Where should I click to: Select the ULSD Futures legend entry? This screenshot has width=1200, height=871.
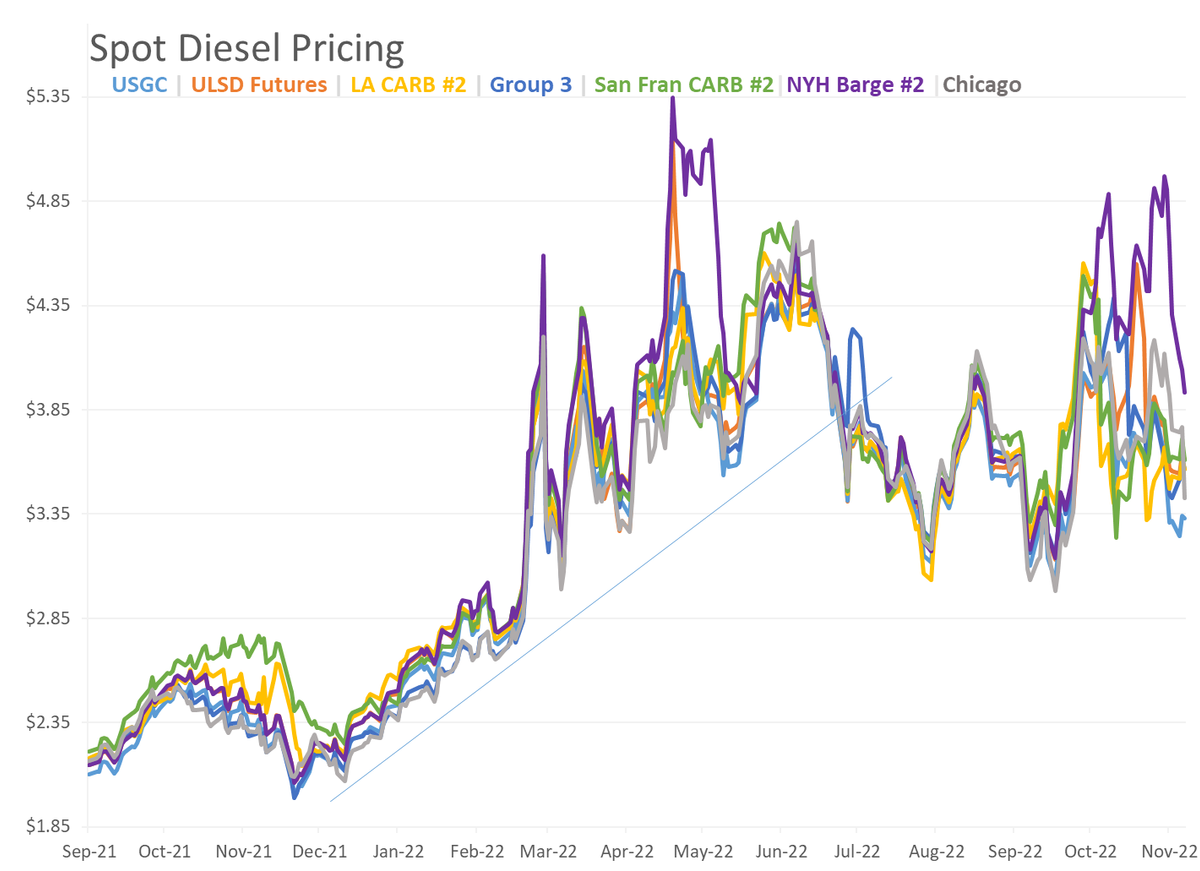pyautogui.click(x=258, y=85)
